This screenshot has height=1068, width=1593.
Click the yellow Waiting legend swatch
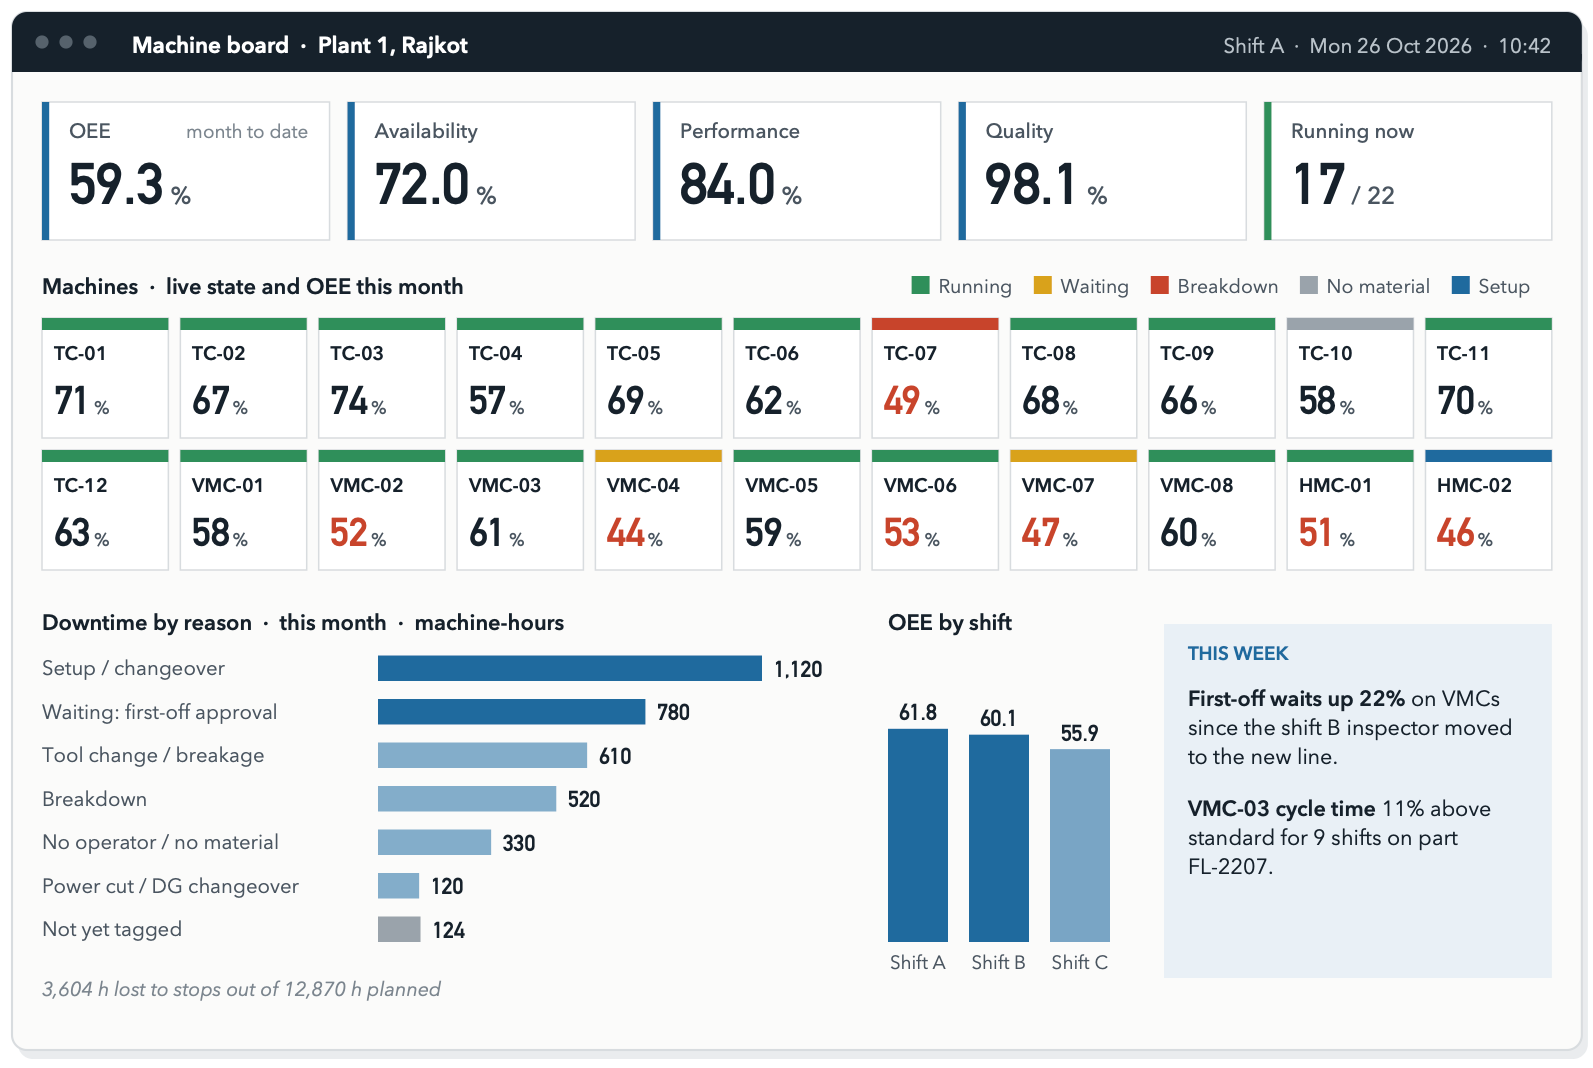click(x=1043, y=286)
